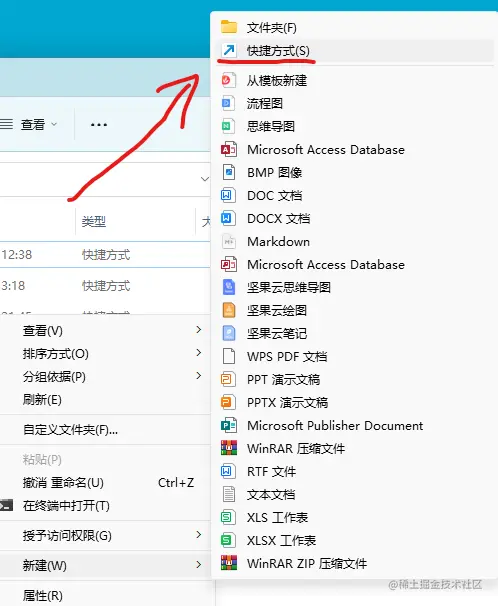498x606 pixels.
Task: Click the red icon beside 从模板新建
Action: pyautogui.click(x=228, y=80)
